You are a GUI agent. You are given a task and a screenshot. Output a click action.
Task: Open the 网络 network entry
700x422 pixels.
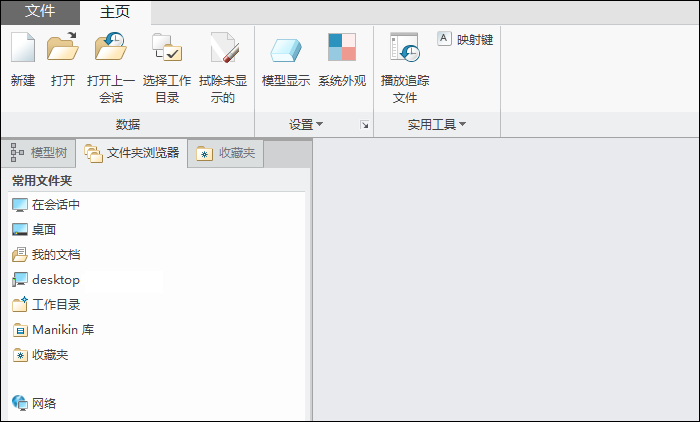34,403
